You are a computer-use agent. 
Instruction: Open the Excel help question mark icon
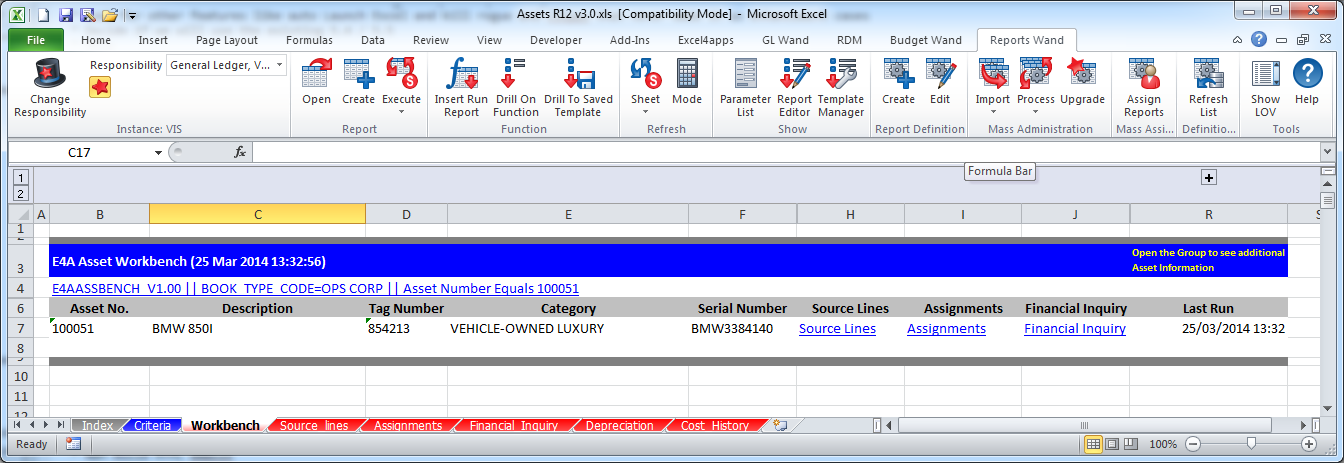1258,40
